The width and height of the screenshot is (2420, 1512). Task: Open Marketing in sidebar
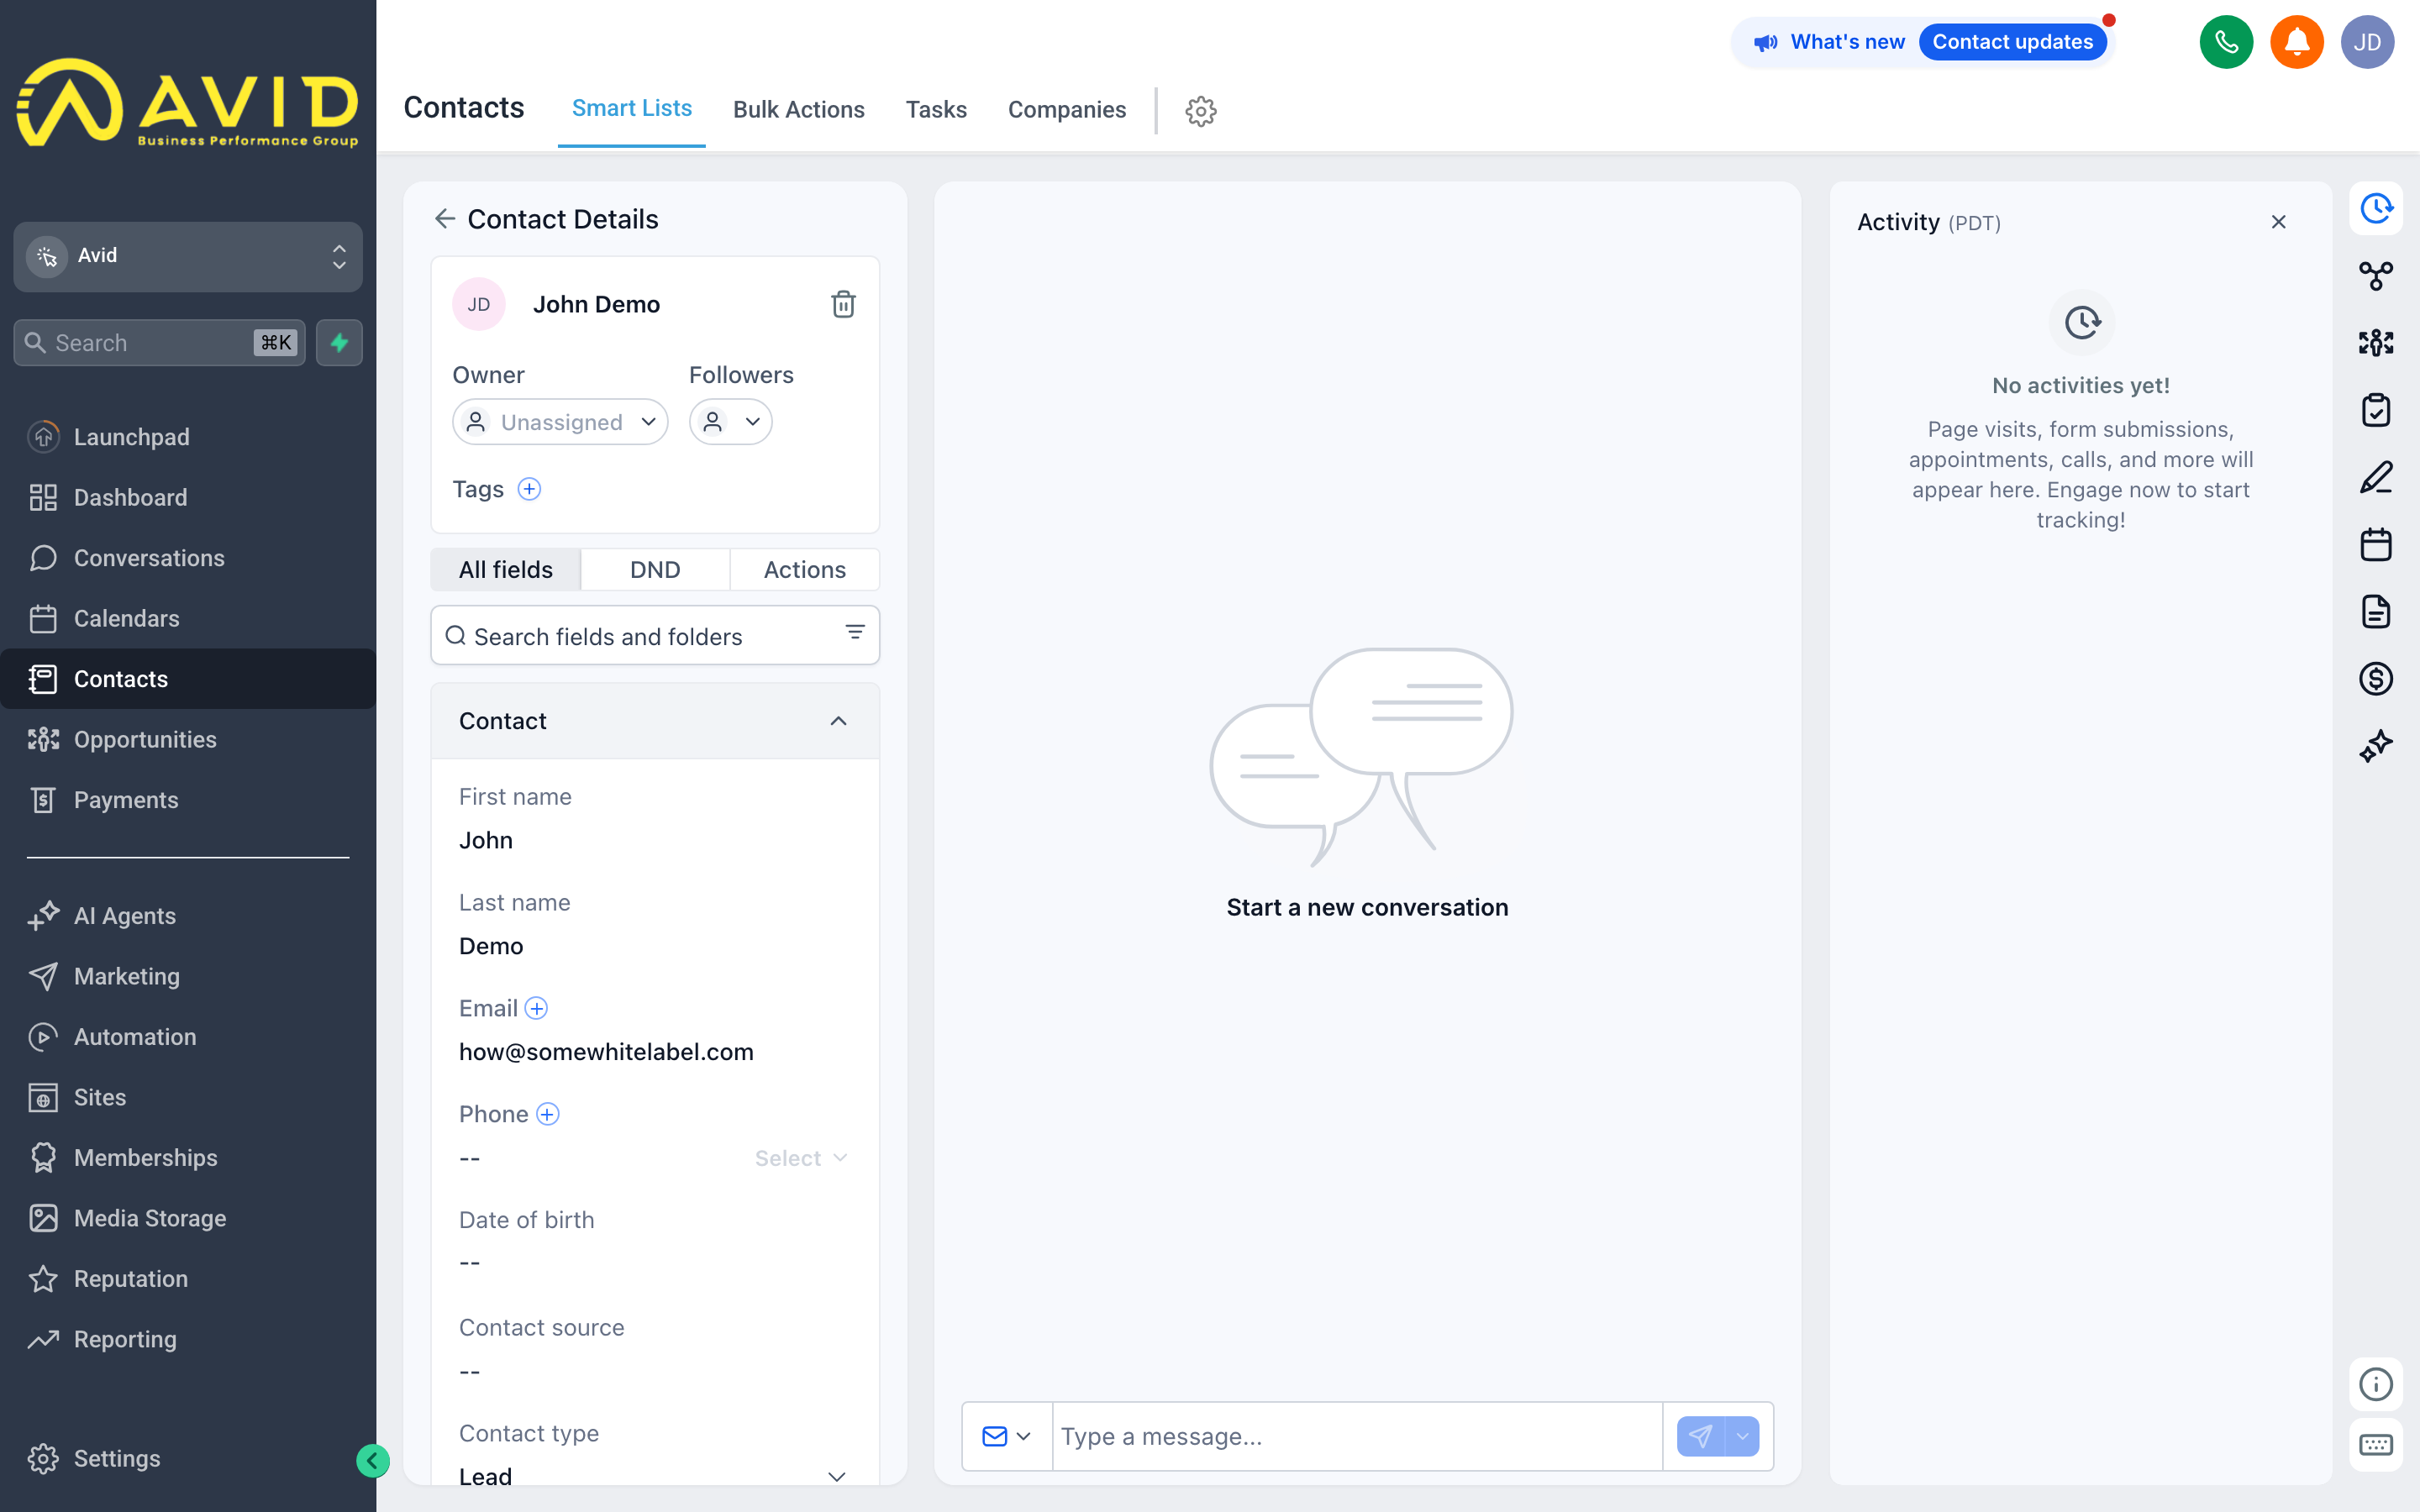(x=188, y=976)
